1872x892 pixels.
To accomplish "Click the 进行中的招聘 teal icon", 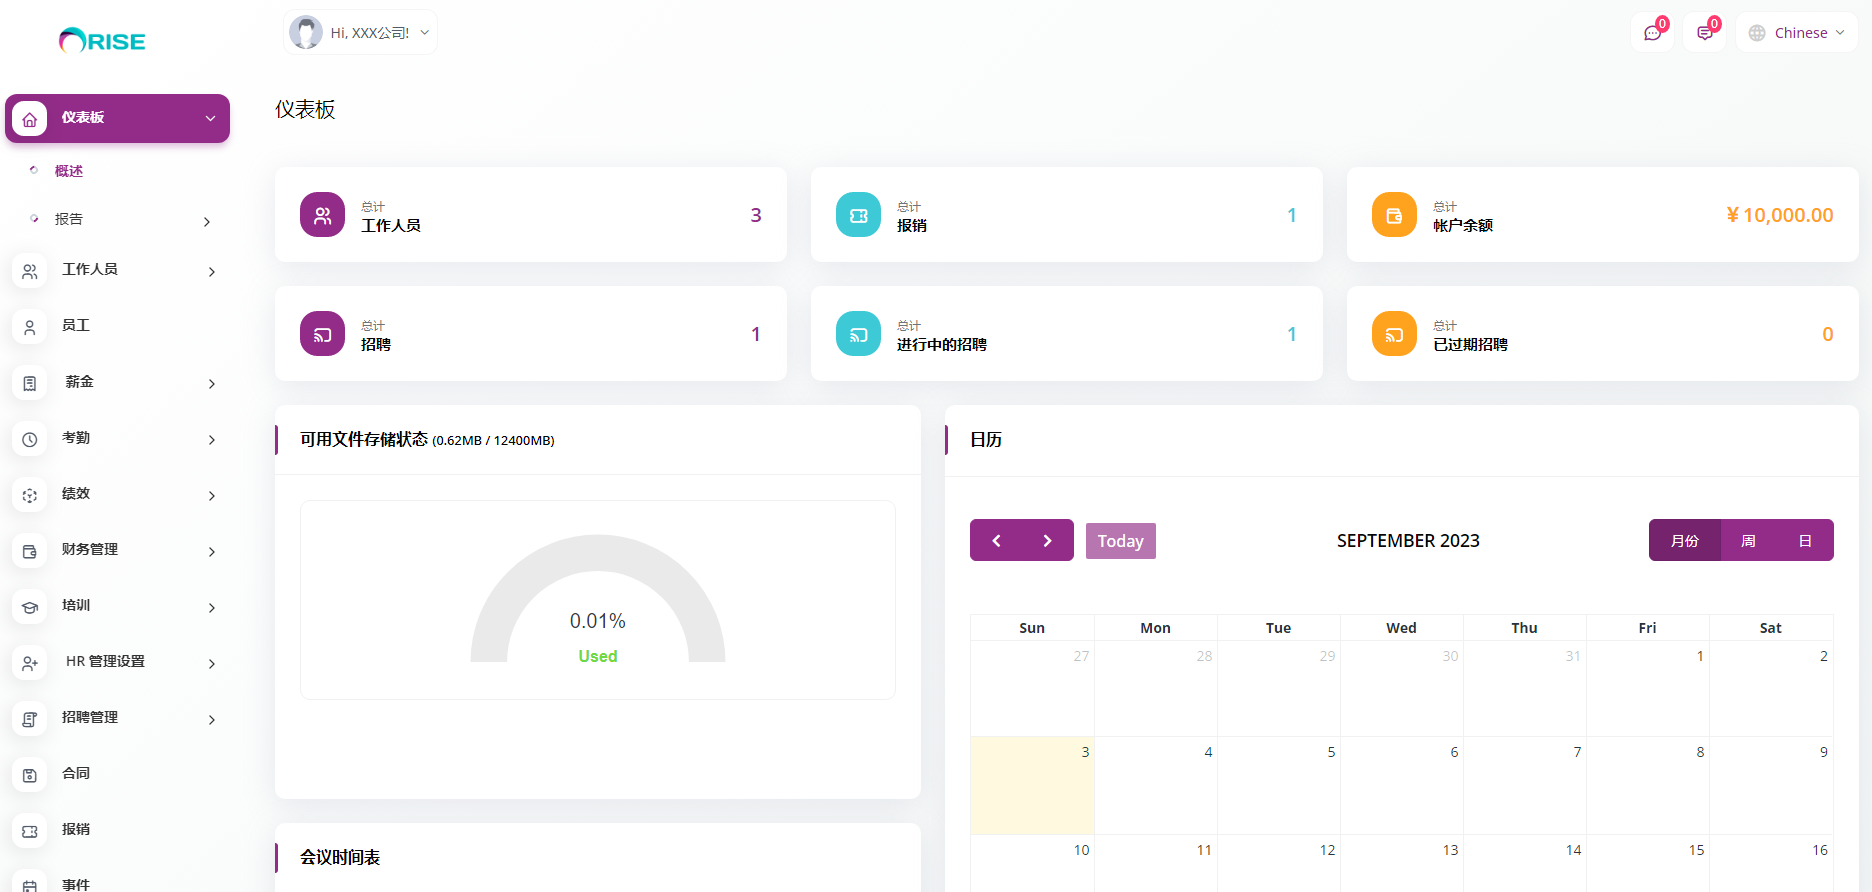I will point(858,334).
